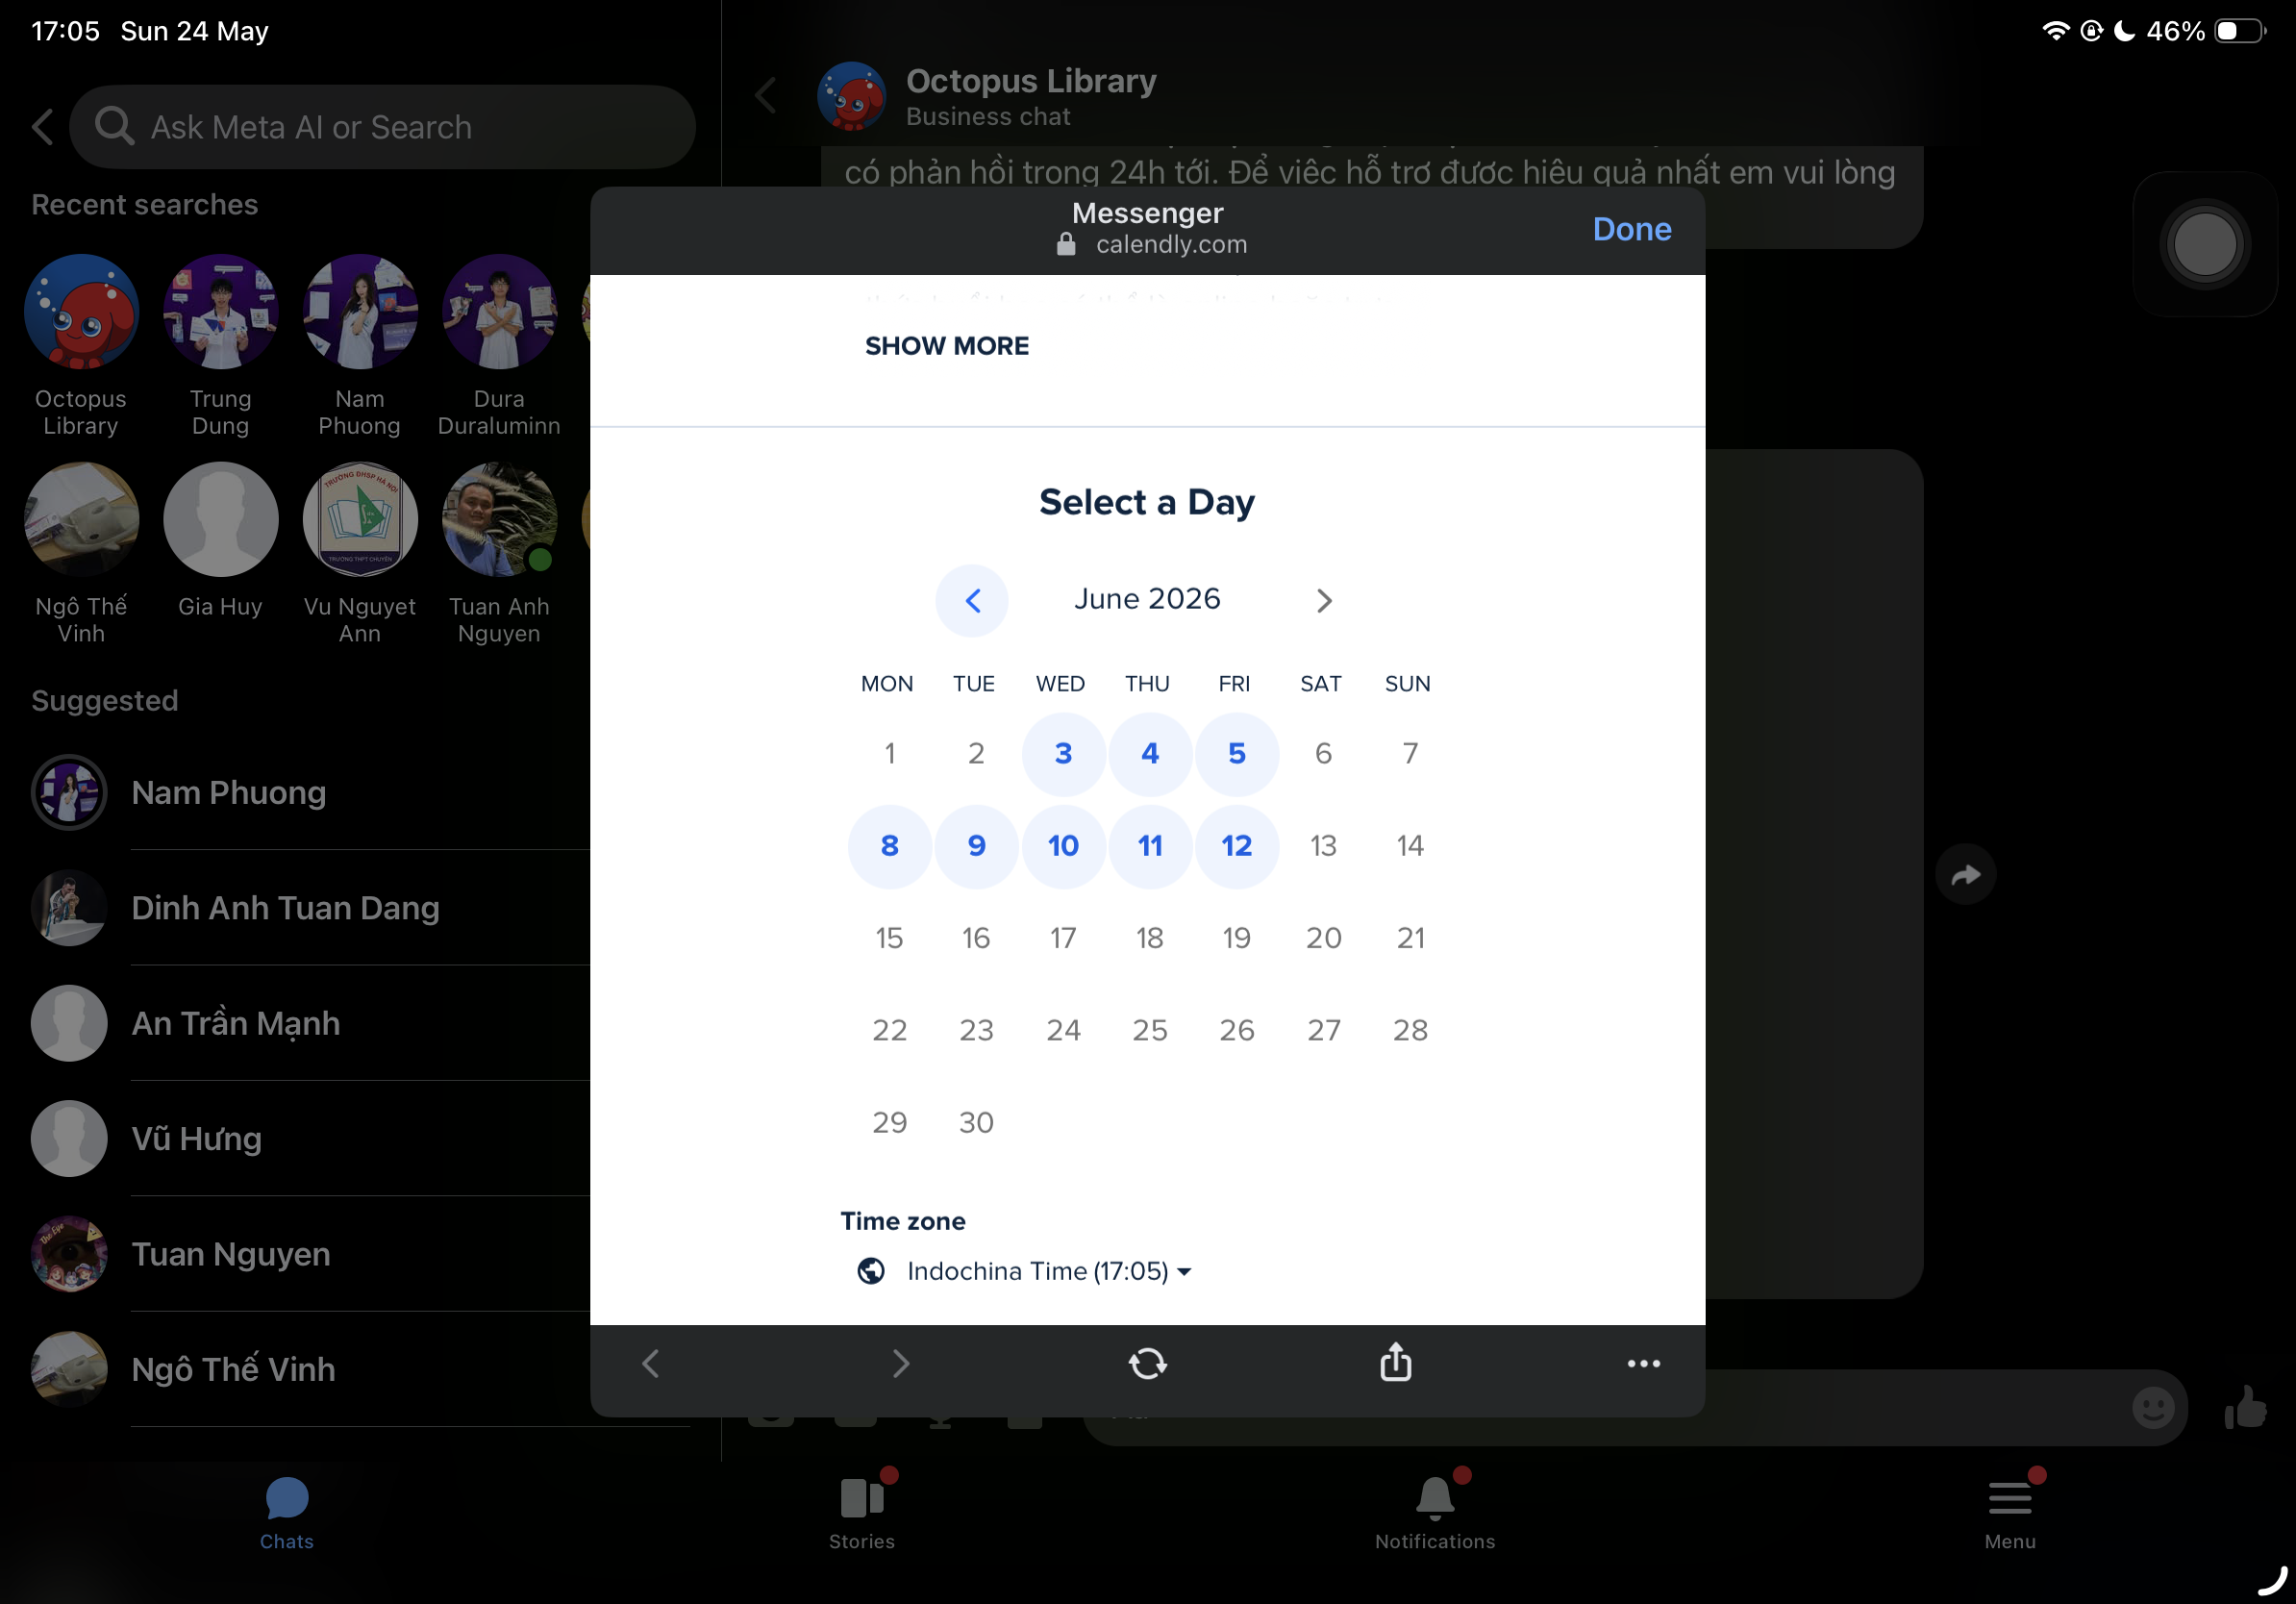Screen dimensions: 2296x1604
Task: Tap the calendly.com address text
Action: pyautogui.click(x=1171, y=244)
